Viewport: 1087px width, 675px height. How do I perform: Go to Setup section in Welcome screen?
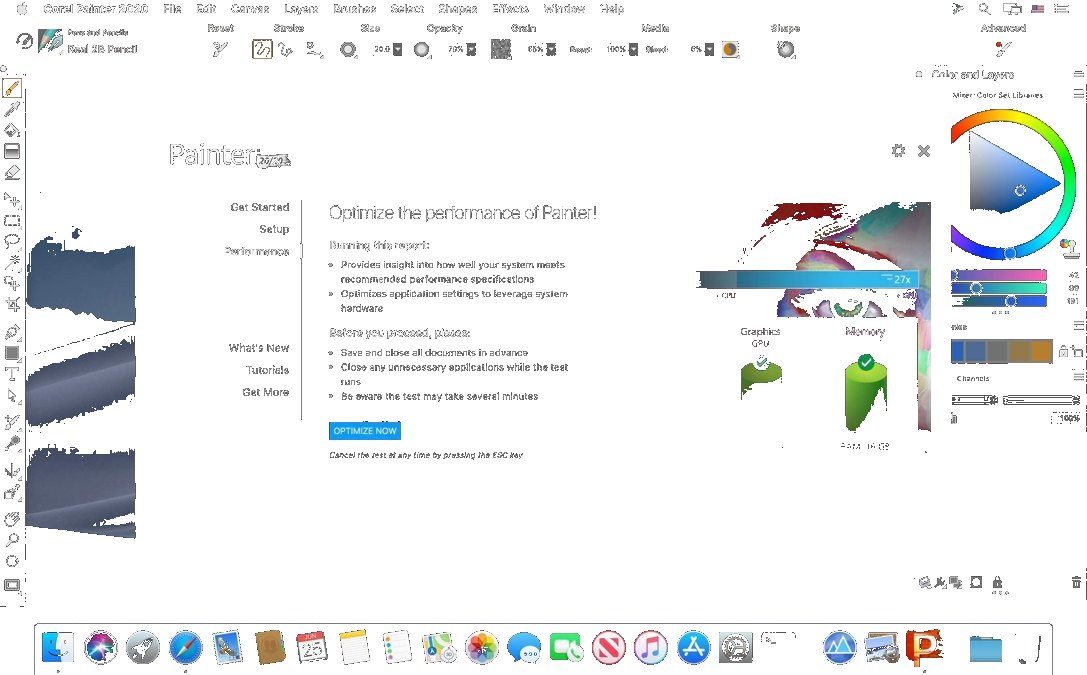[x=275, y=229]
